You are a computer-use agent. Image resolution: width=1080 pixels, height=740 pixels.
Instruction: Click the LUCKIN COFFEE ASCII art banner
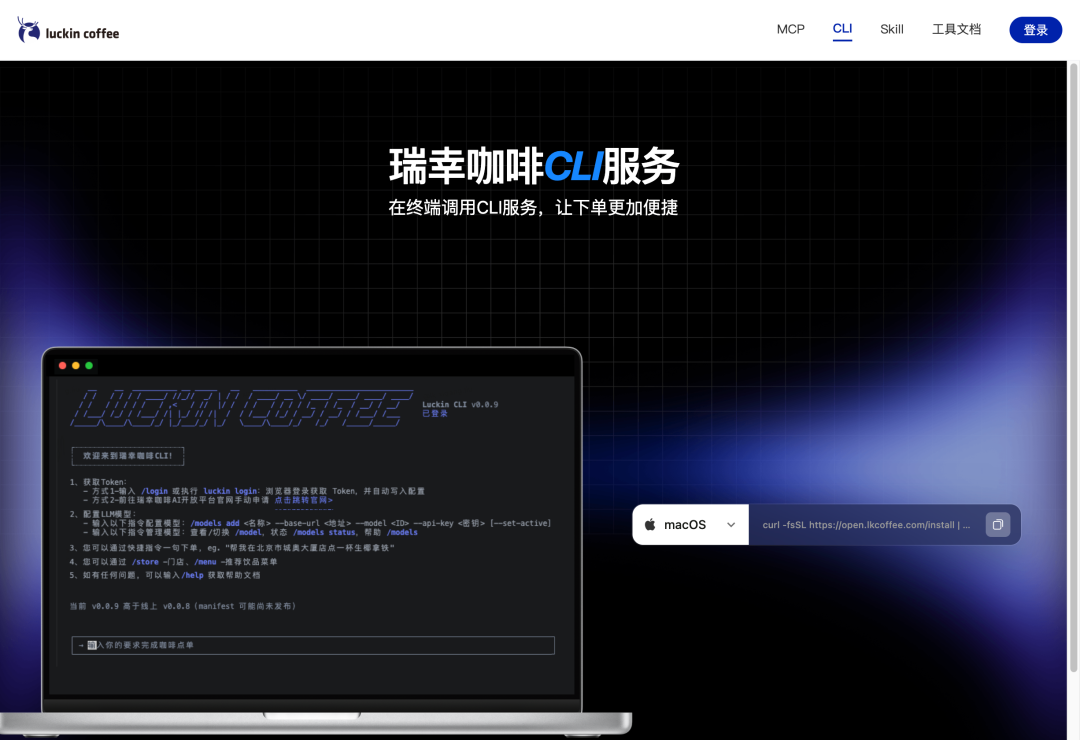(x=241, y=408)
